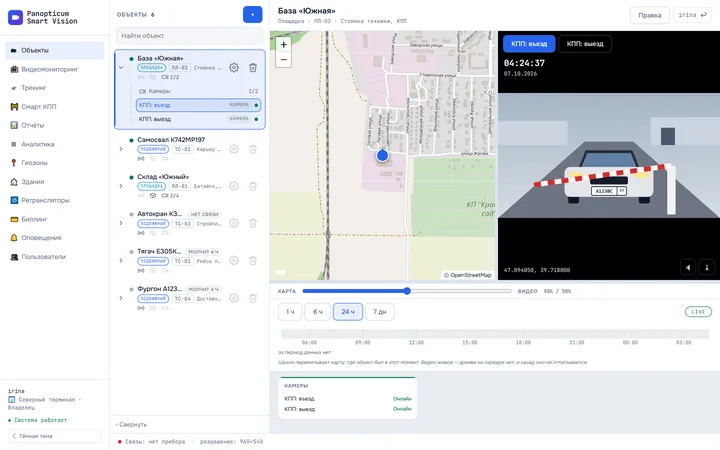The width and height of the screenshot is (720, 450).
Task: Click the blue add object button
Action: (x=253, y=15)
